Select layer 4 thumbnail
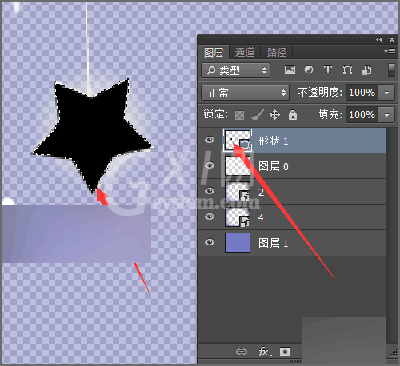The height and width of the screenshot is (366, 400). pos(238,217)
